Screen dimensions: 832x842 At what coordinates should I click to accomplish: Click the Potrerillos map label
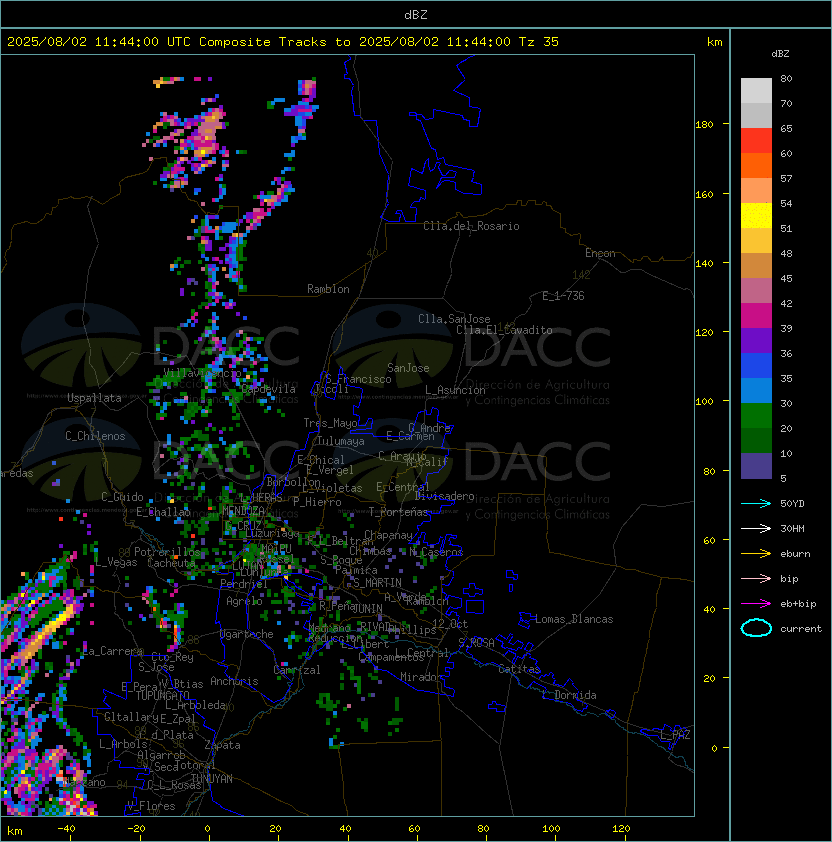[167, 552]
